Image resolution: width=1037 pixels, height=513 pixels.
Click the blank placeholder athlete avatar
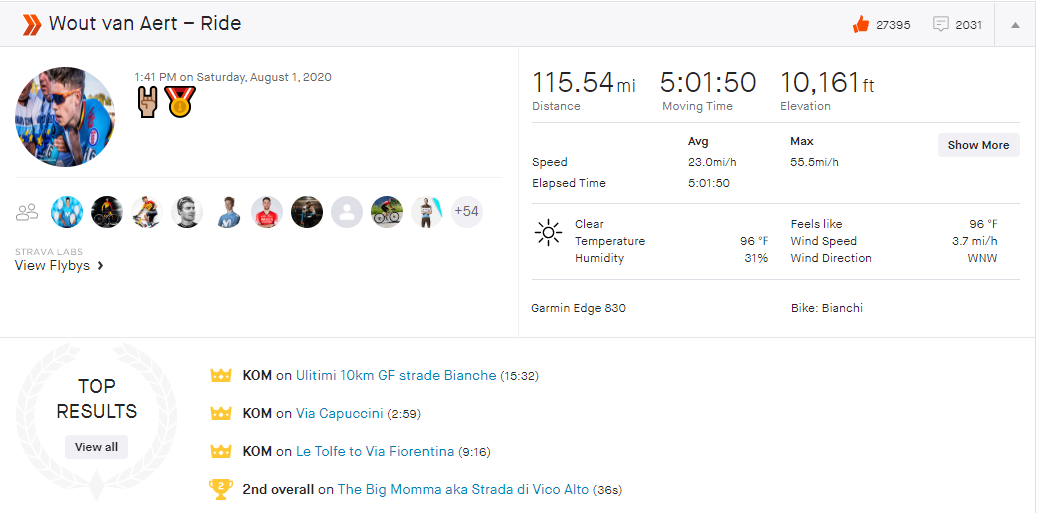347,212
